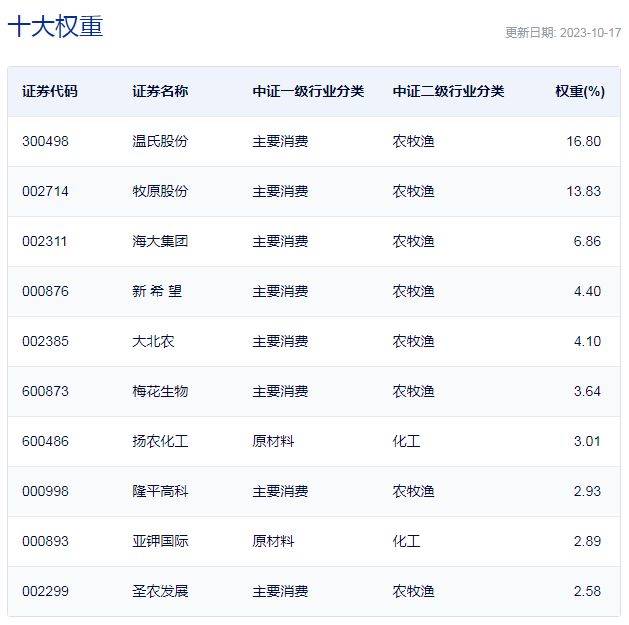
Task: Click weight value 16.80
Action: click(584, 141)
